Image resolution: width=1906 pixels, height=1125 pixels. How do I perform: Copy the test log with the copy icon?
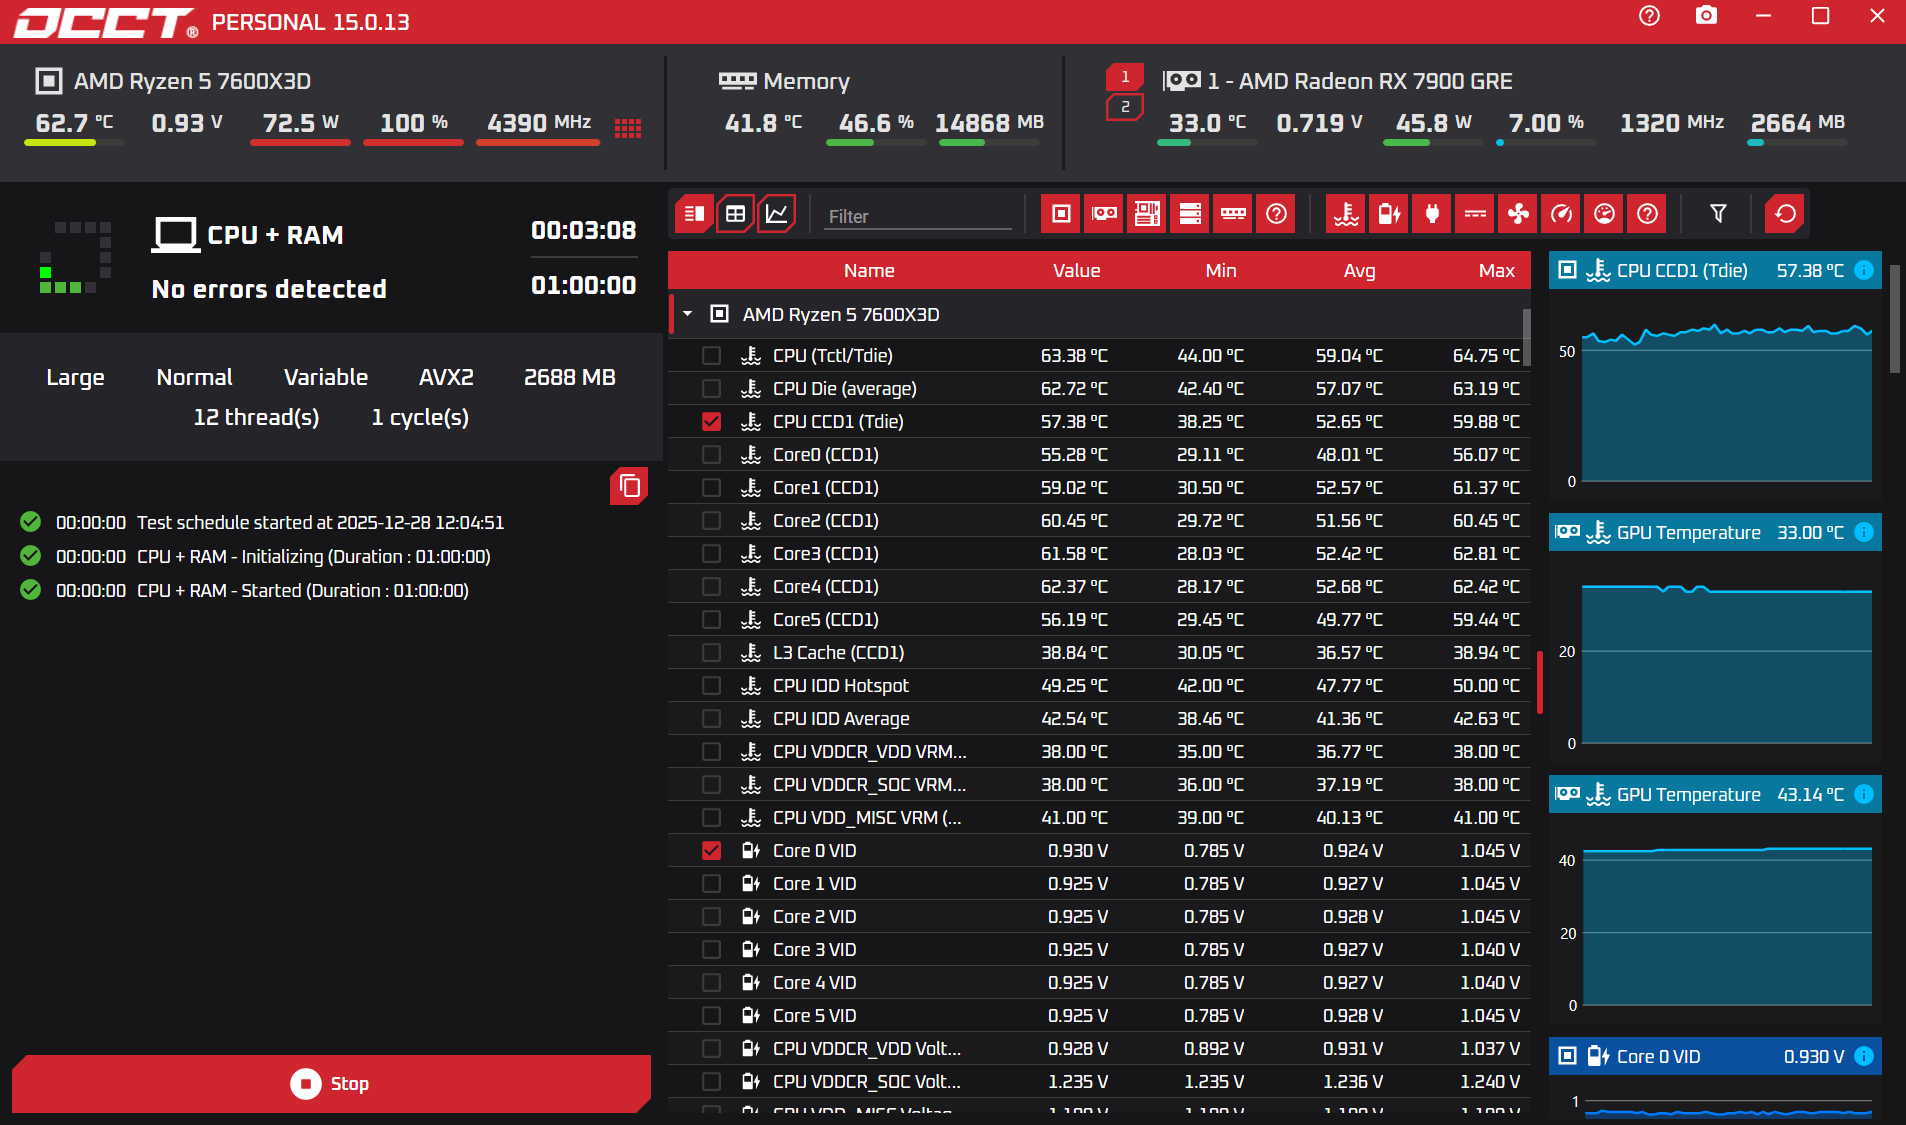[629, 486]
